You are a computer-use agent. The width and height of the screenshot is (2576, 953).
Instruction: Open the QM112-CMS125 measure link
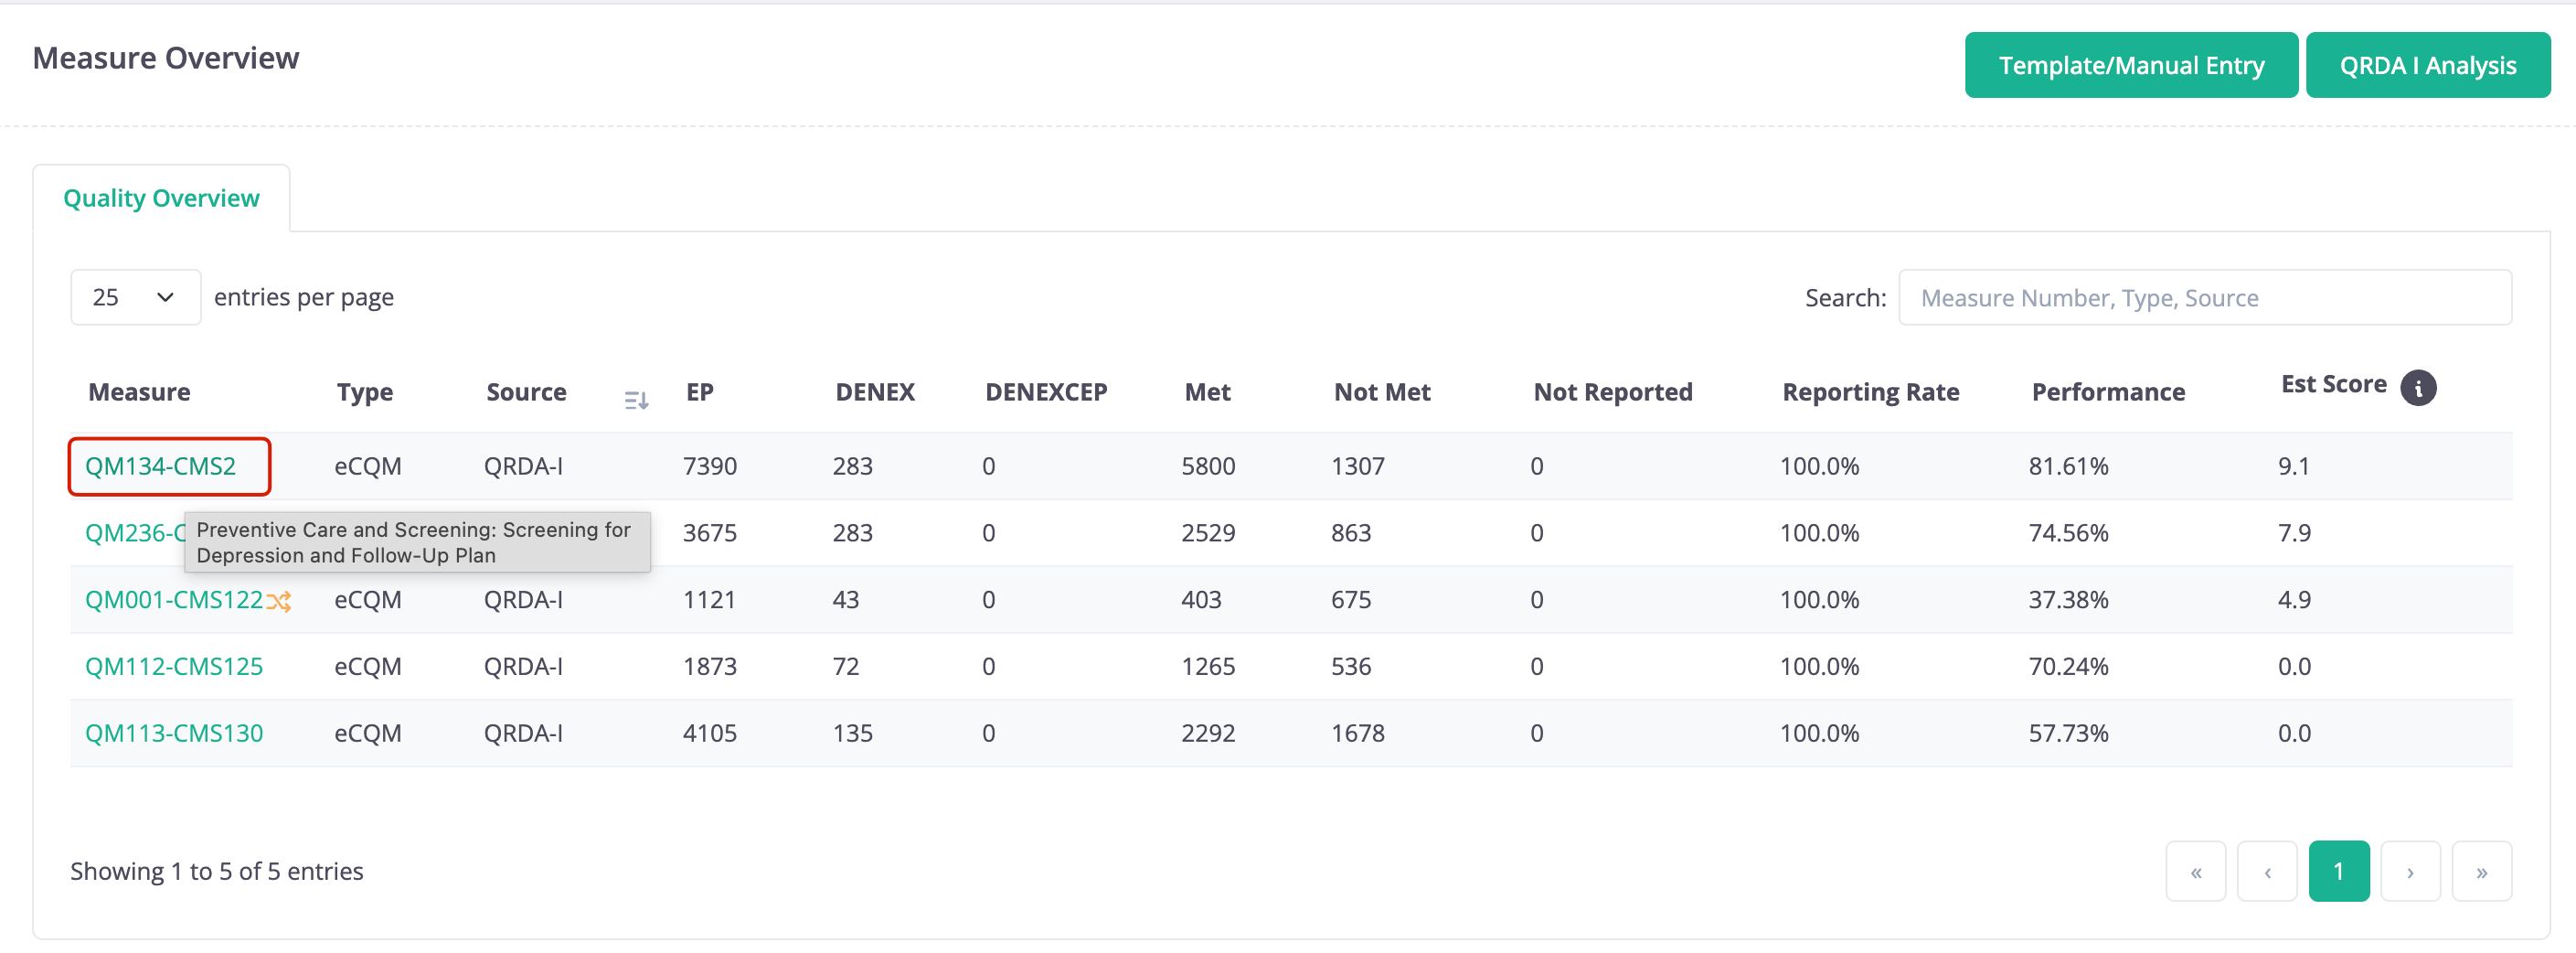click(174, 667)
